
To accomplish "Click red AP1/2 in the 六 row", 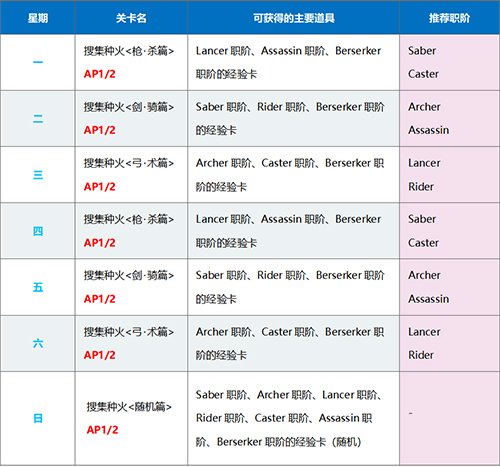I will pos(100,355).
